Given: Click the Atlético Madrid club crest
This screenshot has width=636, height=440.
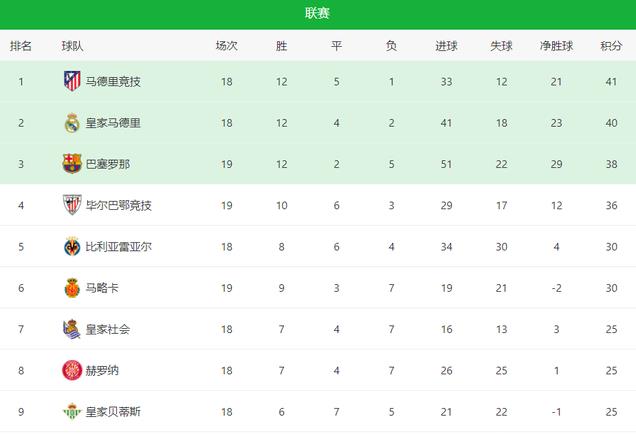Looking at the screenshot, I should pos(72,81).
